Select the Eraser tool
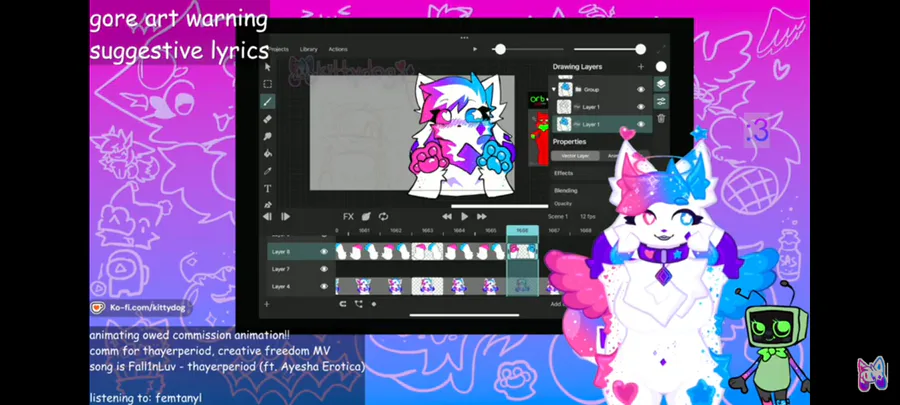This screenshot has width=900, height=405. click(x=267, y=119)
